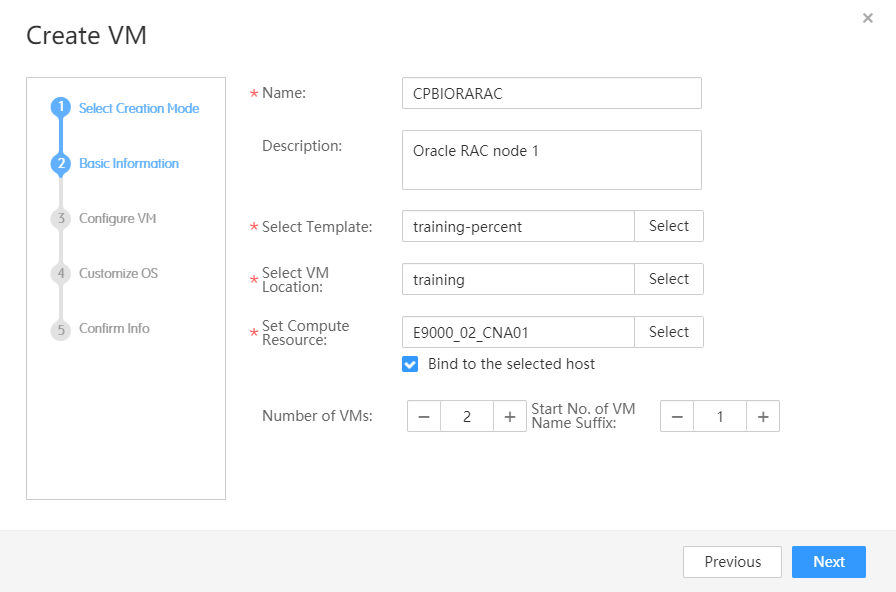Switch to the Configure VM step
Screen dimensions: 896x592
coord(118,219)
